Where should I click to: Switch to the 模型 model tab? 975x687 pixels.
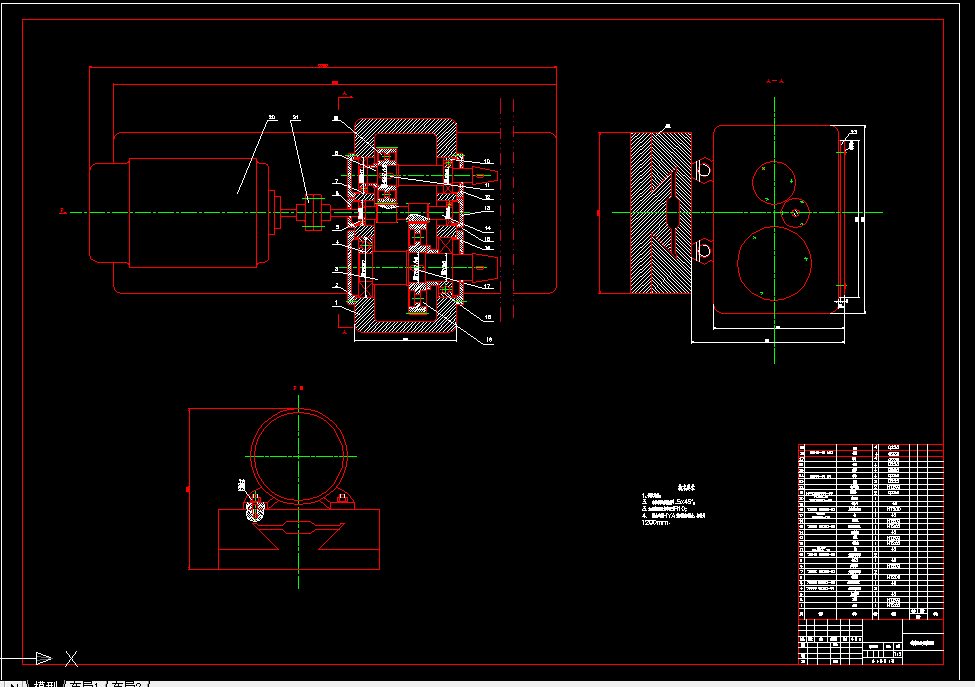[45, 684]
